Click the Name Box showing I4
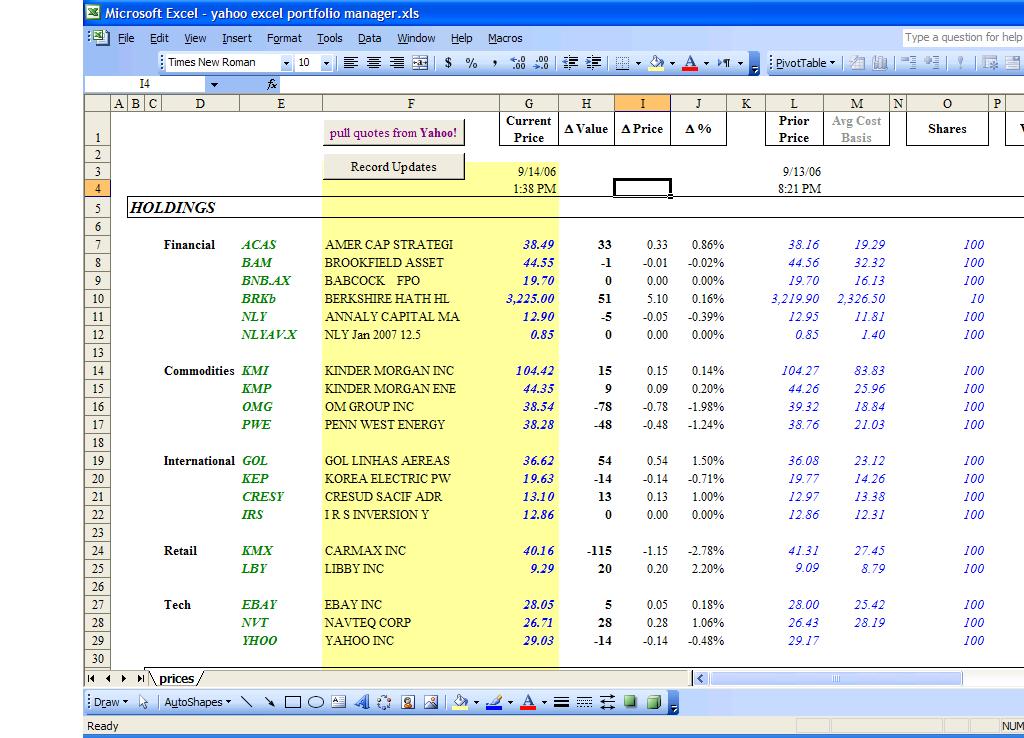Image resolution: width=1024 pixels, height=738 pixels. click(145, 84)
